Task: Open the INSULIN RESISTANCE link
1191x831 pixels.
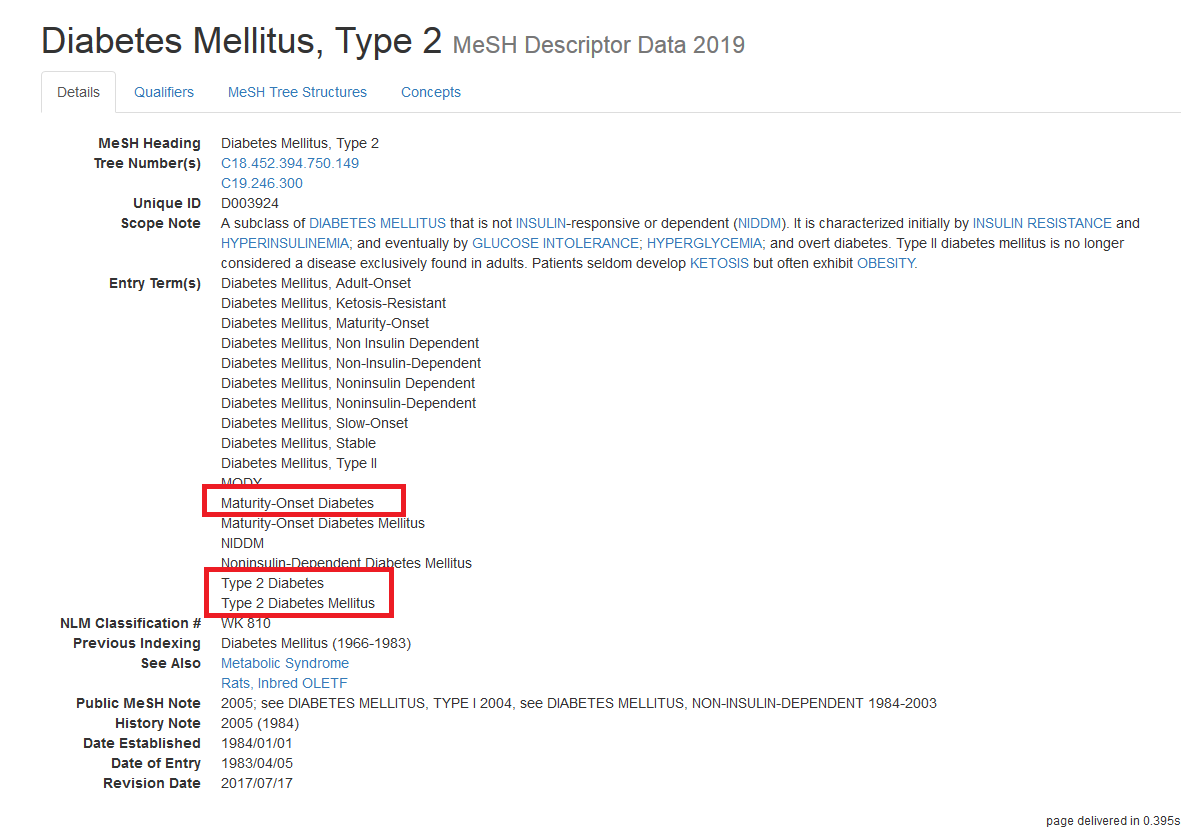Action: (x=1042, y=223)
